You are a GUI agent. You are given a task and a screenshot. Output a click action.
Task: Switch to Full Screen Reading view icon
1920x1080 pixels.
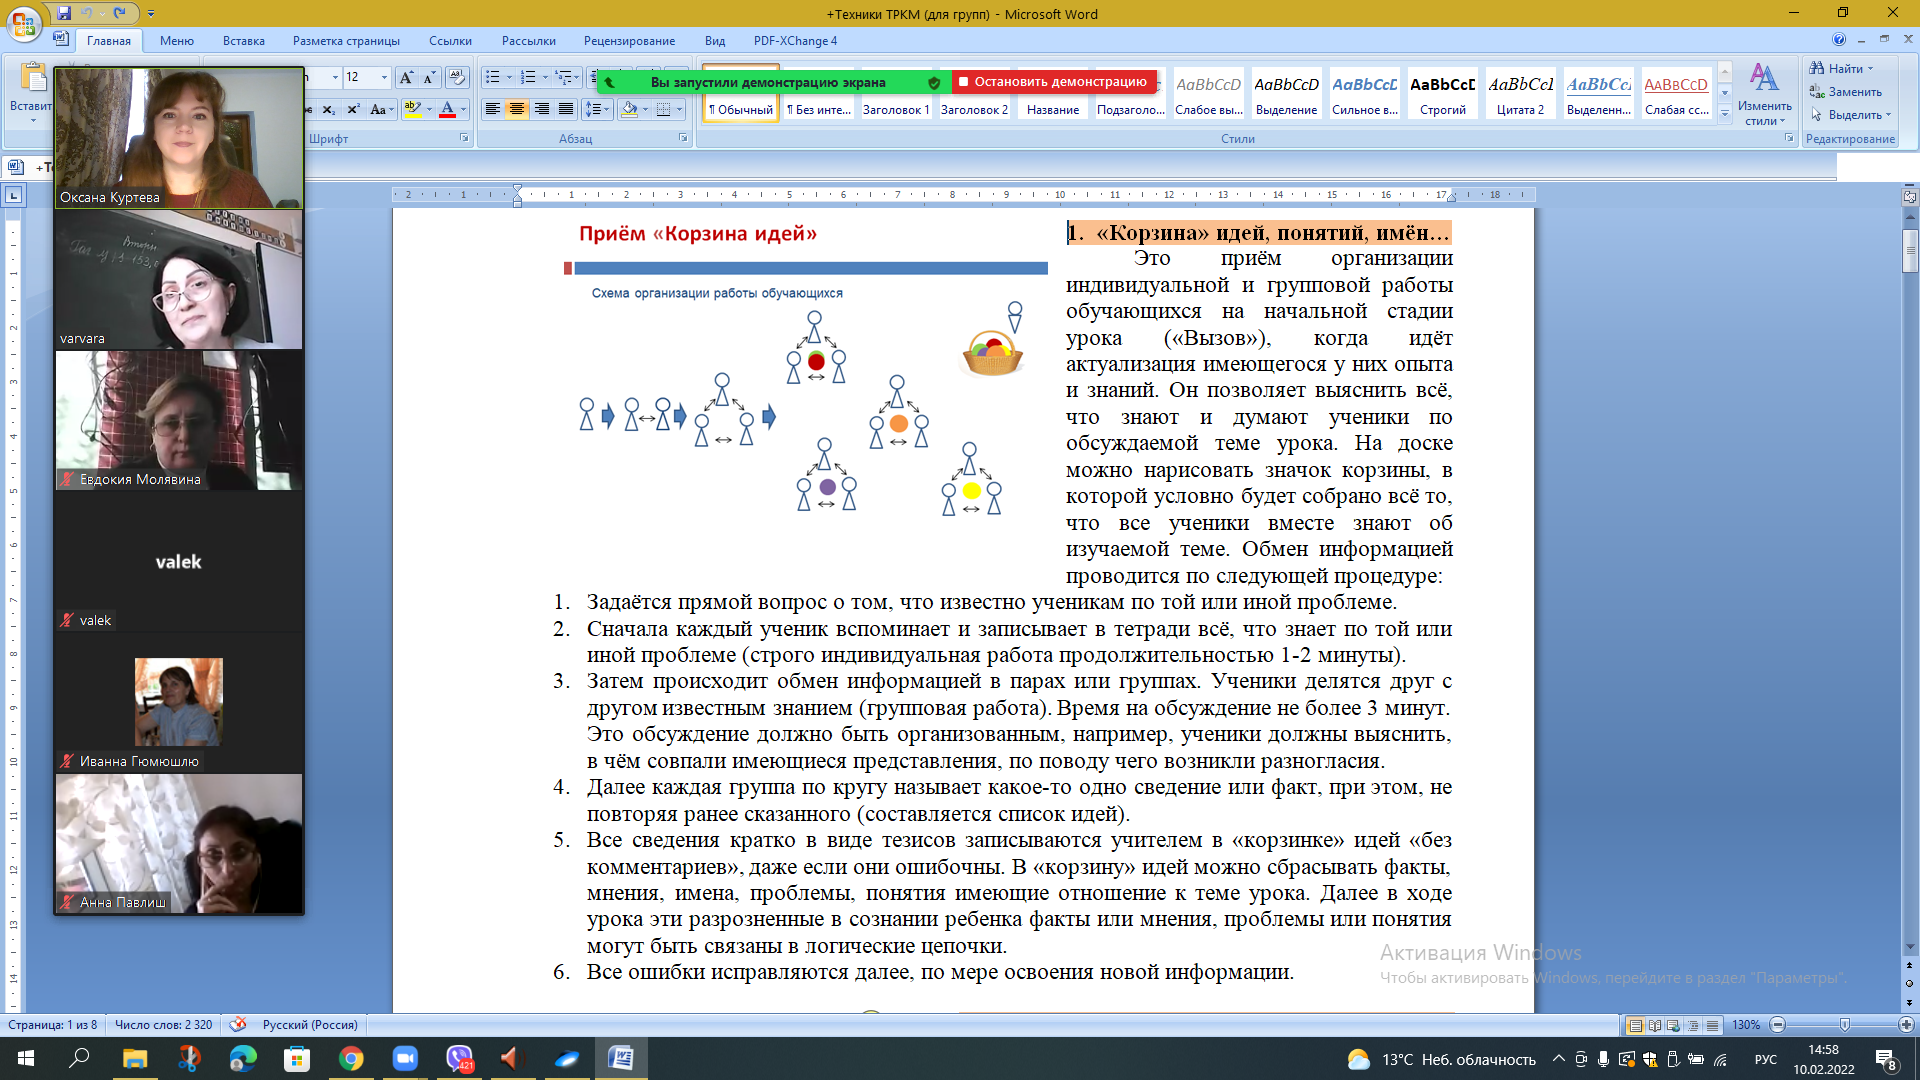pos(1655,1025)
